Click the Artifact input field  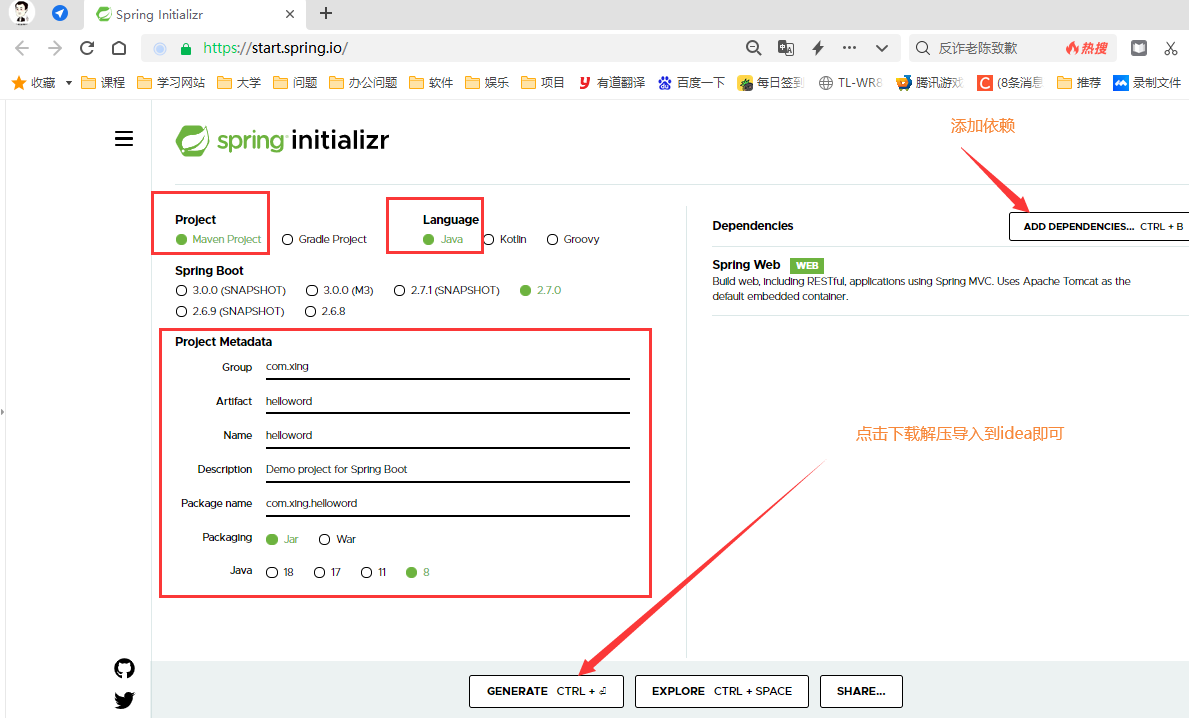447,401
